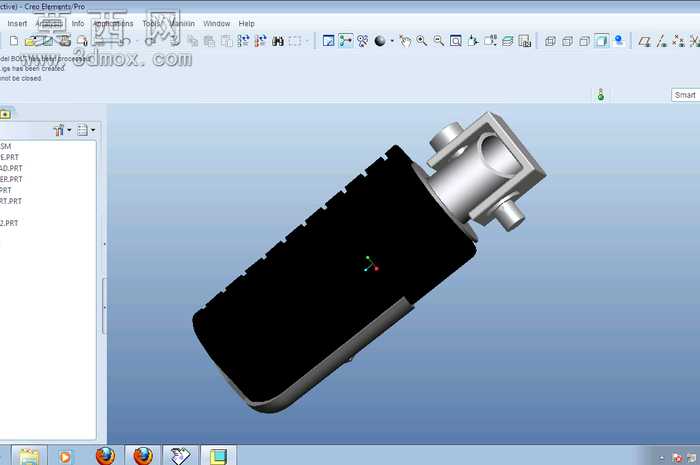This screenshot has width=700, height=465.
Task: Select No Hidden display style icon
Action: (584, 42)
